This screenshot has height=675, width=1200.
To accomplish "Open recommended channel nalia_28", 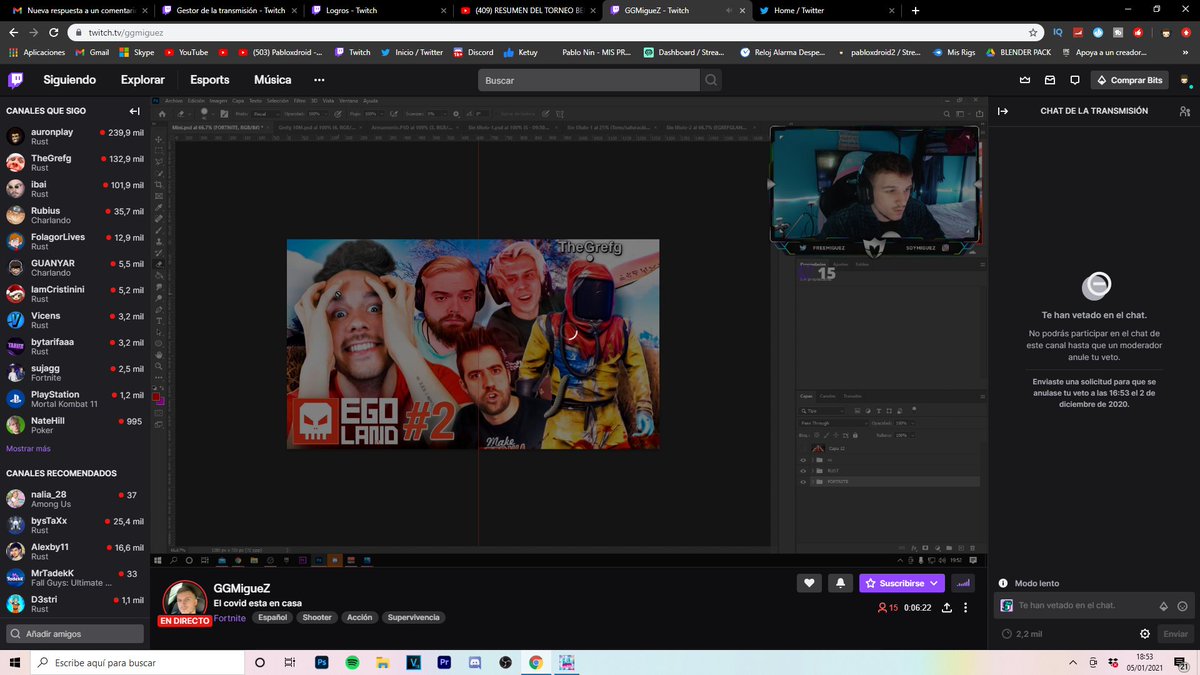I will point(75,499).
